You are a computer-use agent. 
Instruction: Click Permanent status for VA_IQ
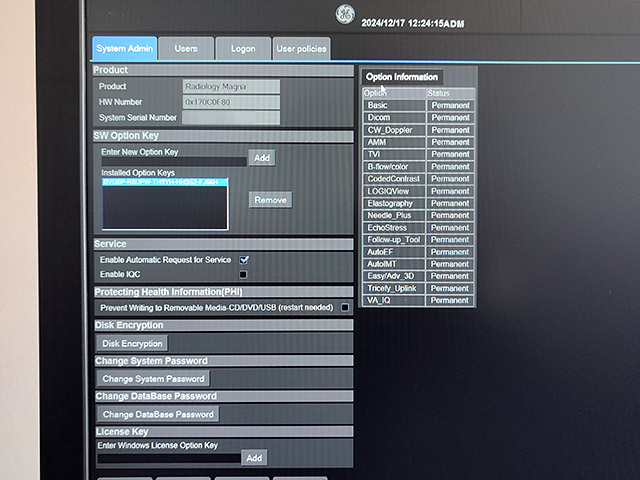click(x=450, y=300)
